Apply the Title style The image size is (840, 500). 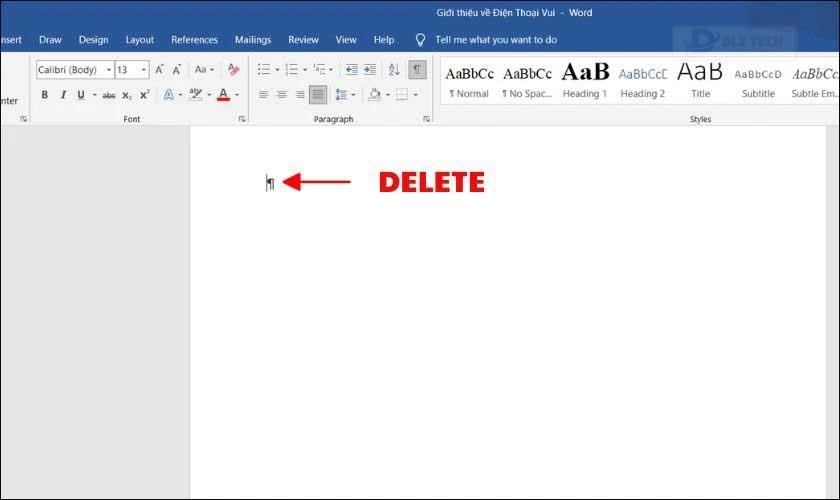(700, 81)
